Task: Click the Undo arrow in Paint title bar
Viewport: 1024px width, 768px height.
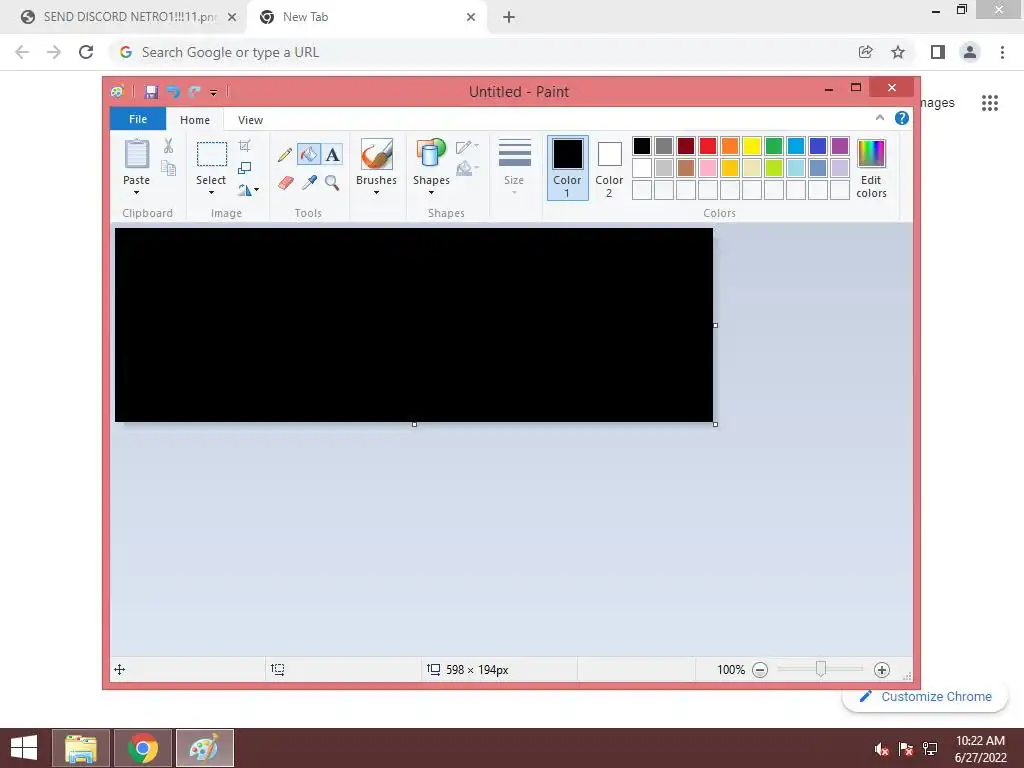Action: tap(173, 92)
